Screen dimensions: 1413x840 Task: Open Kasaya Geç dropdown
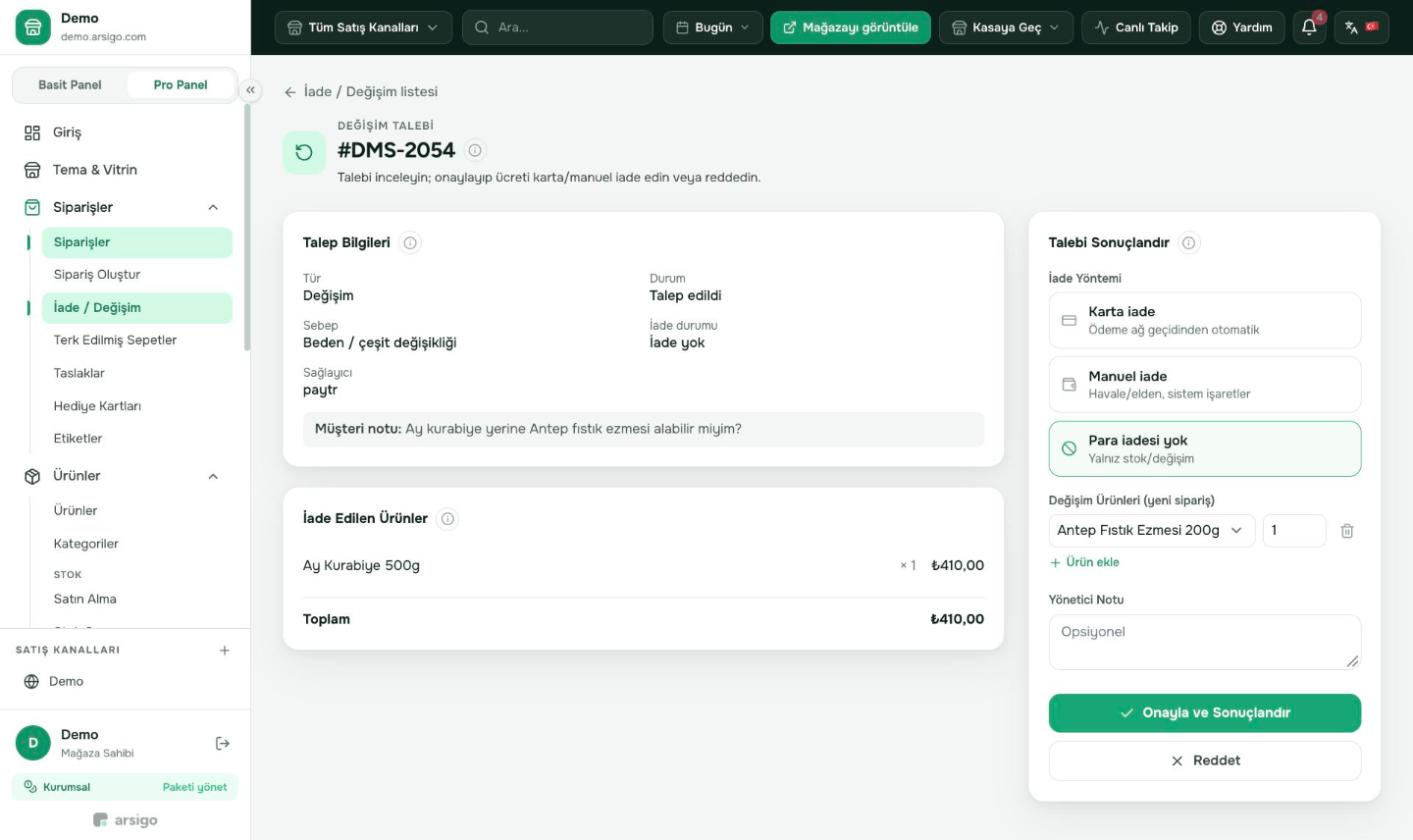(1006, 27)
